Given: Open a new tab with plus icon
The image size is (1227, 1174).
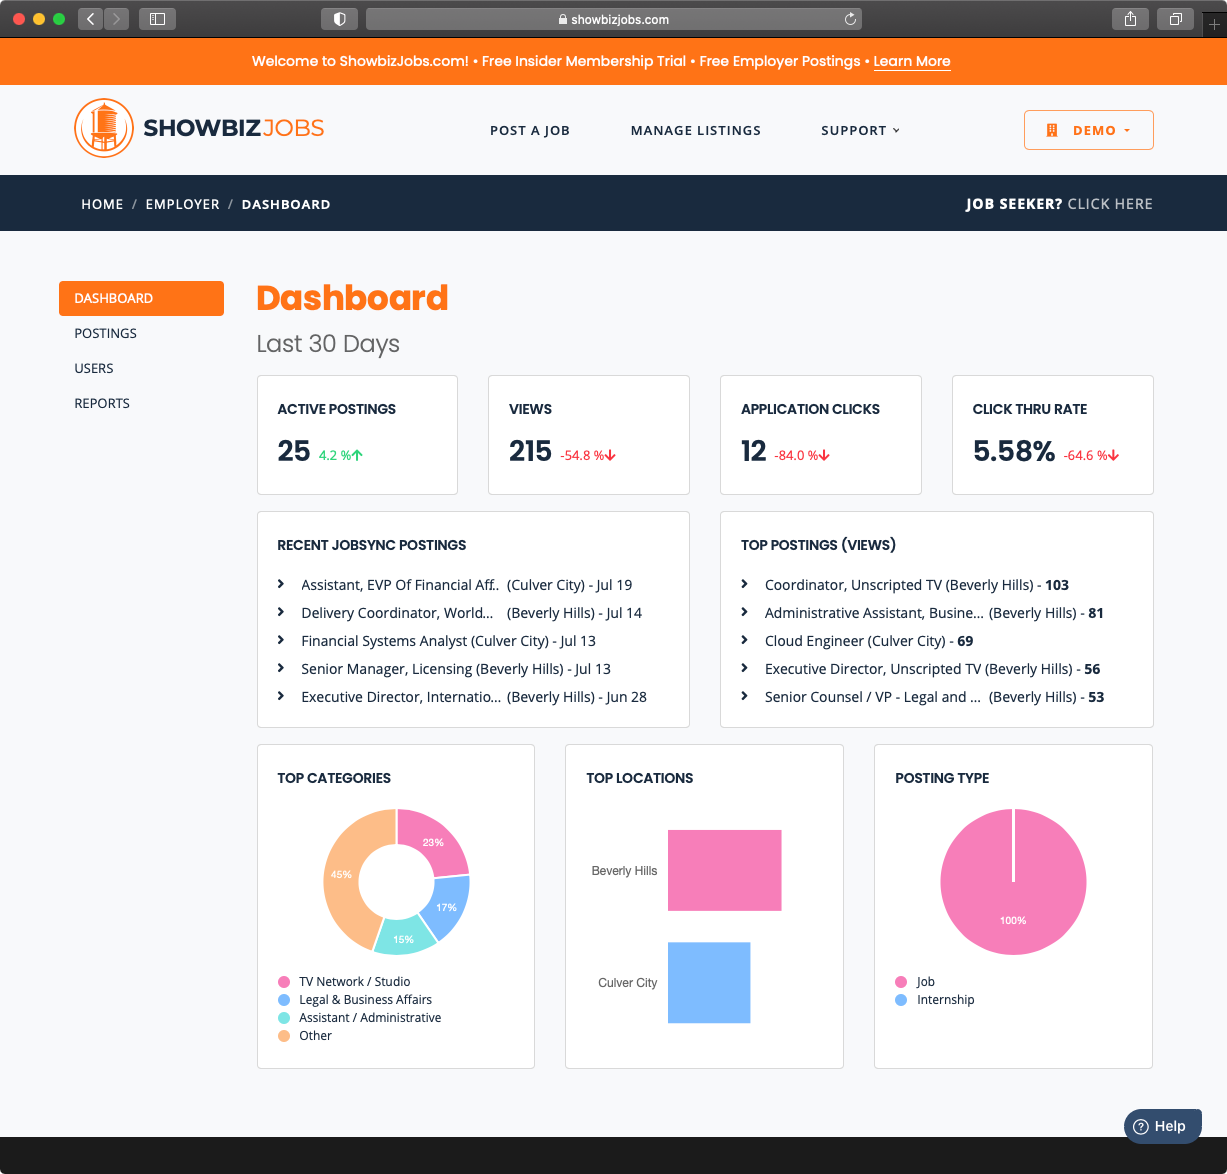Looking at the screenshot, I should click(x=1214, y=25).
